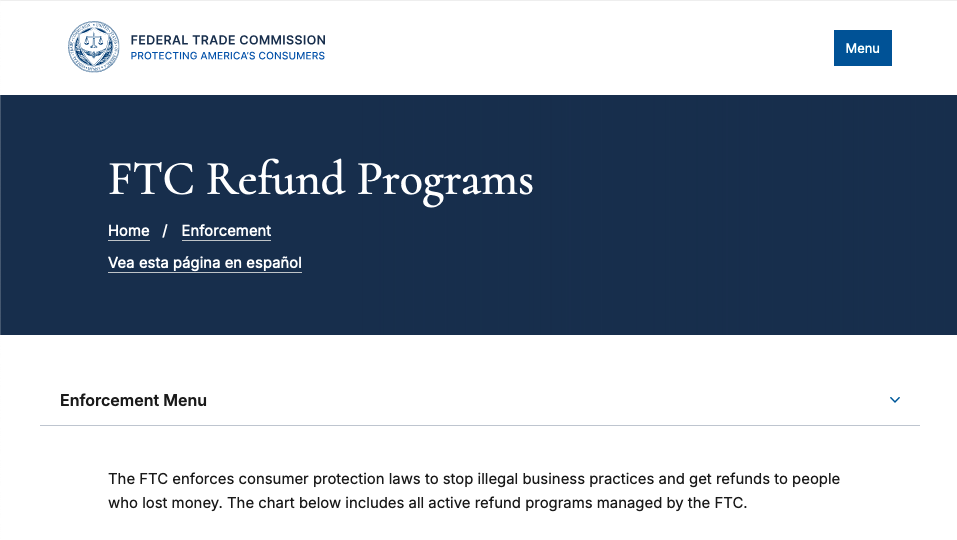
Task: Open the Enforcement breadcrumb link
Action: (x=226, y=231)
